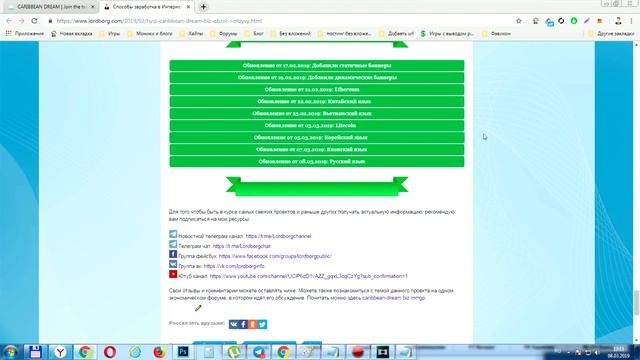The image size is (640, 360).
Task: Expand update 19.02.2019 dynamic banners bar
Action: click(x=317, y=77)
